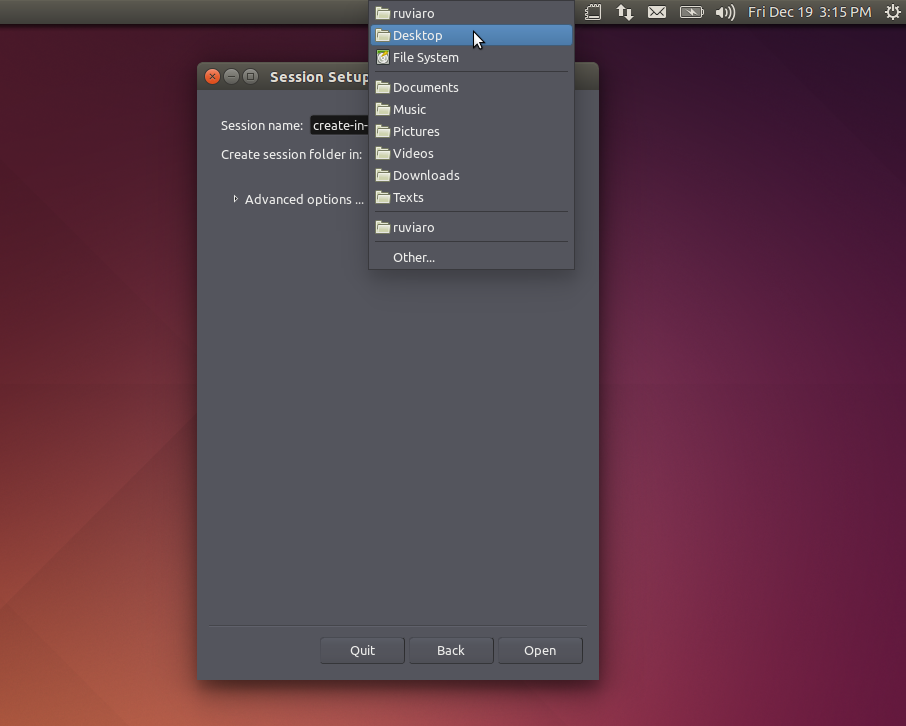This screenshot has height=726, width=906.
Task: Click the Music folder icon
Action: tap(382, 109)
